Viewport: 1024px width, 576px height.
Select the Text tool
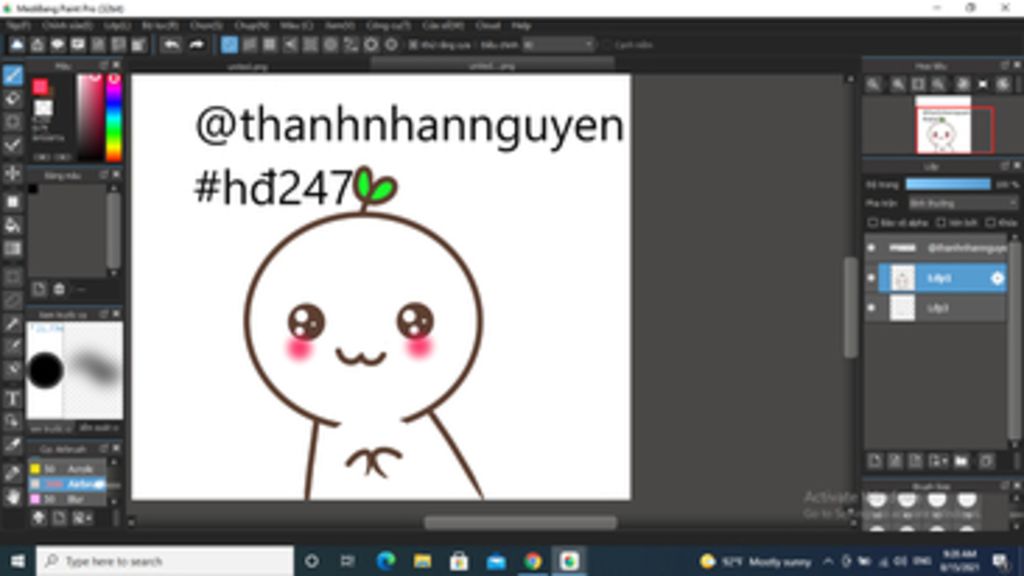pyautogui.click(x=12, y=398)
